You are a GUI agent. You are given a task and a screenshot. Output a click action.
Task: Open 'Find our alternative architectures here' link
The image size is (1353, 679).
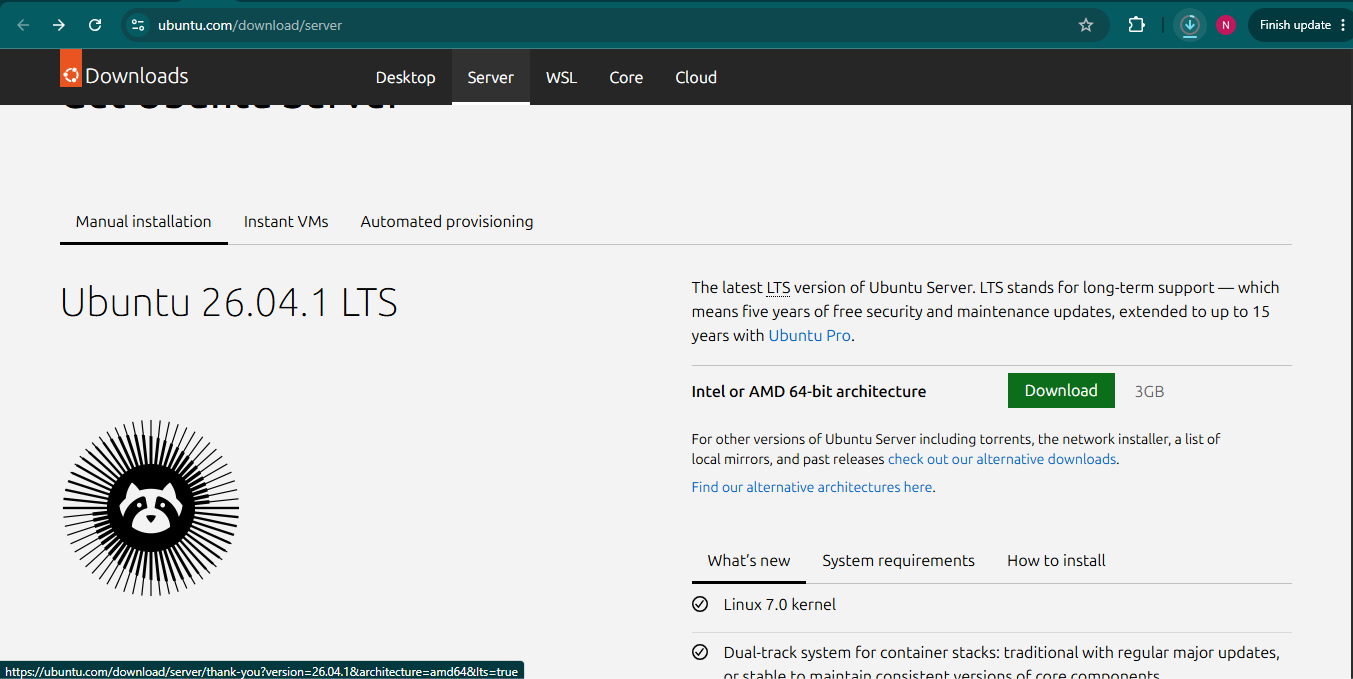[812, 487]
